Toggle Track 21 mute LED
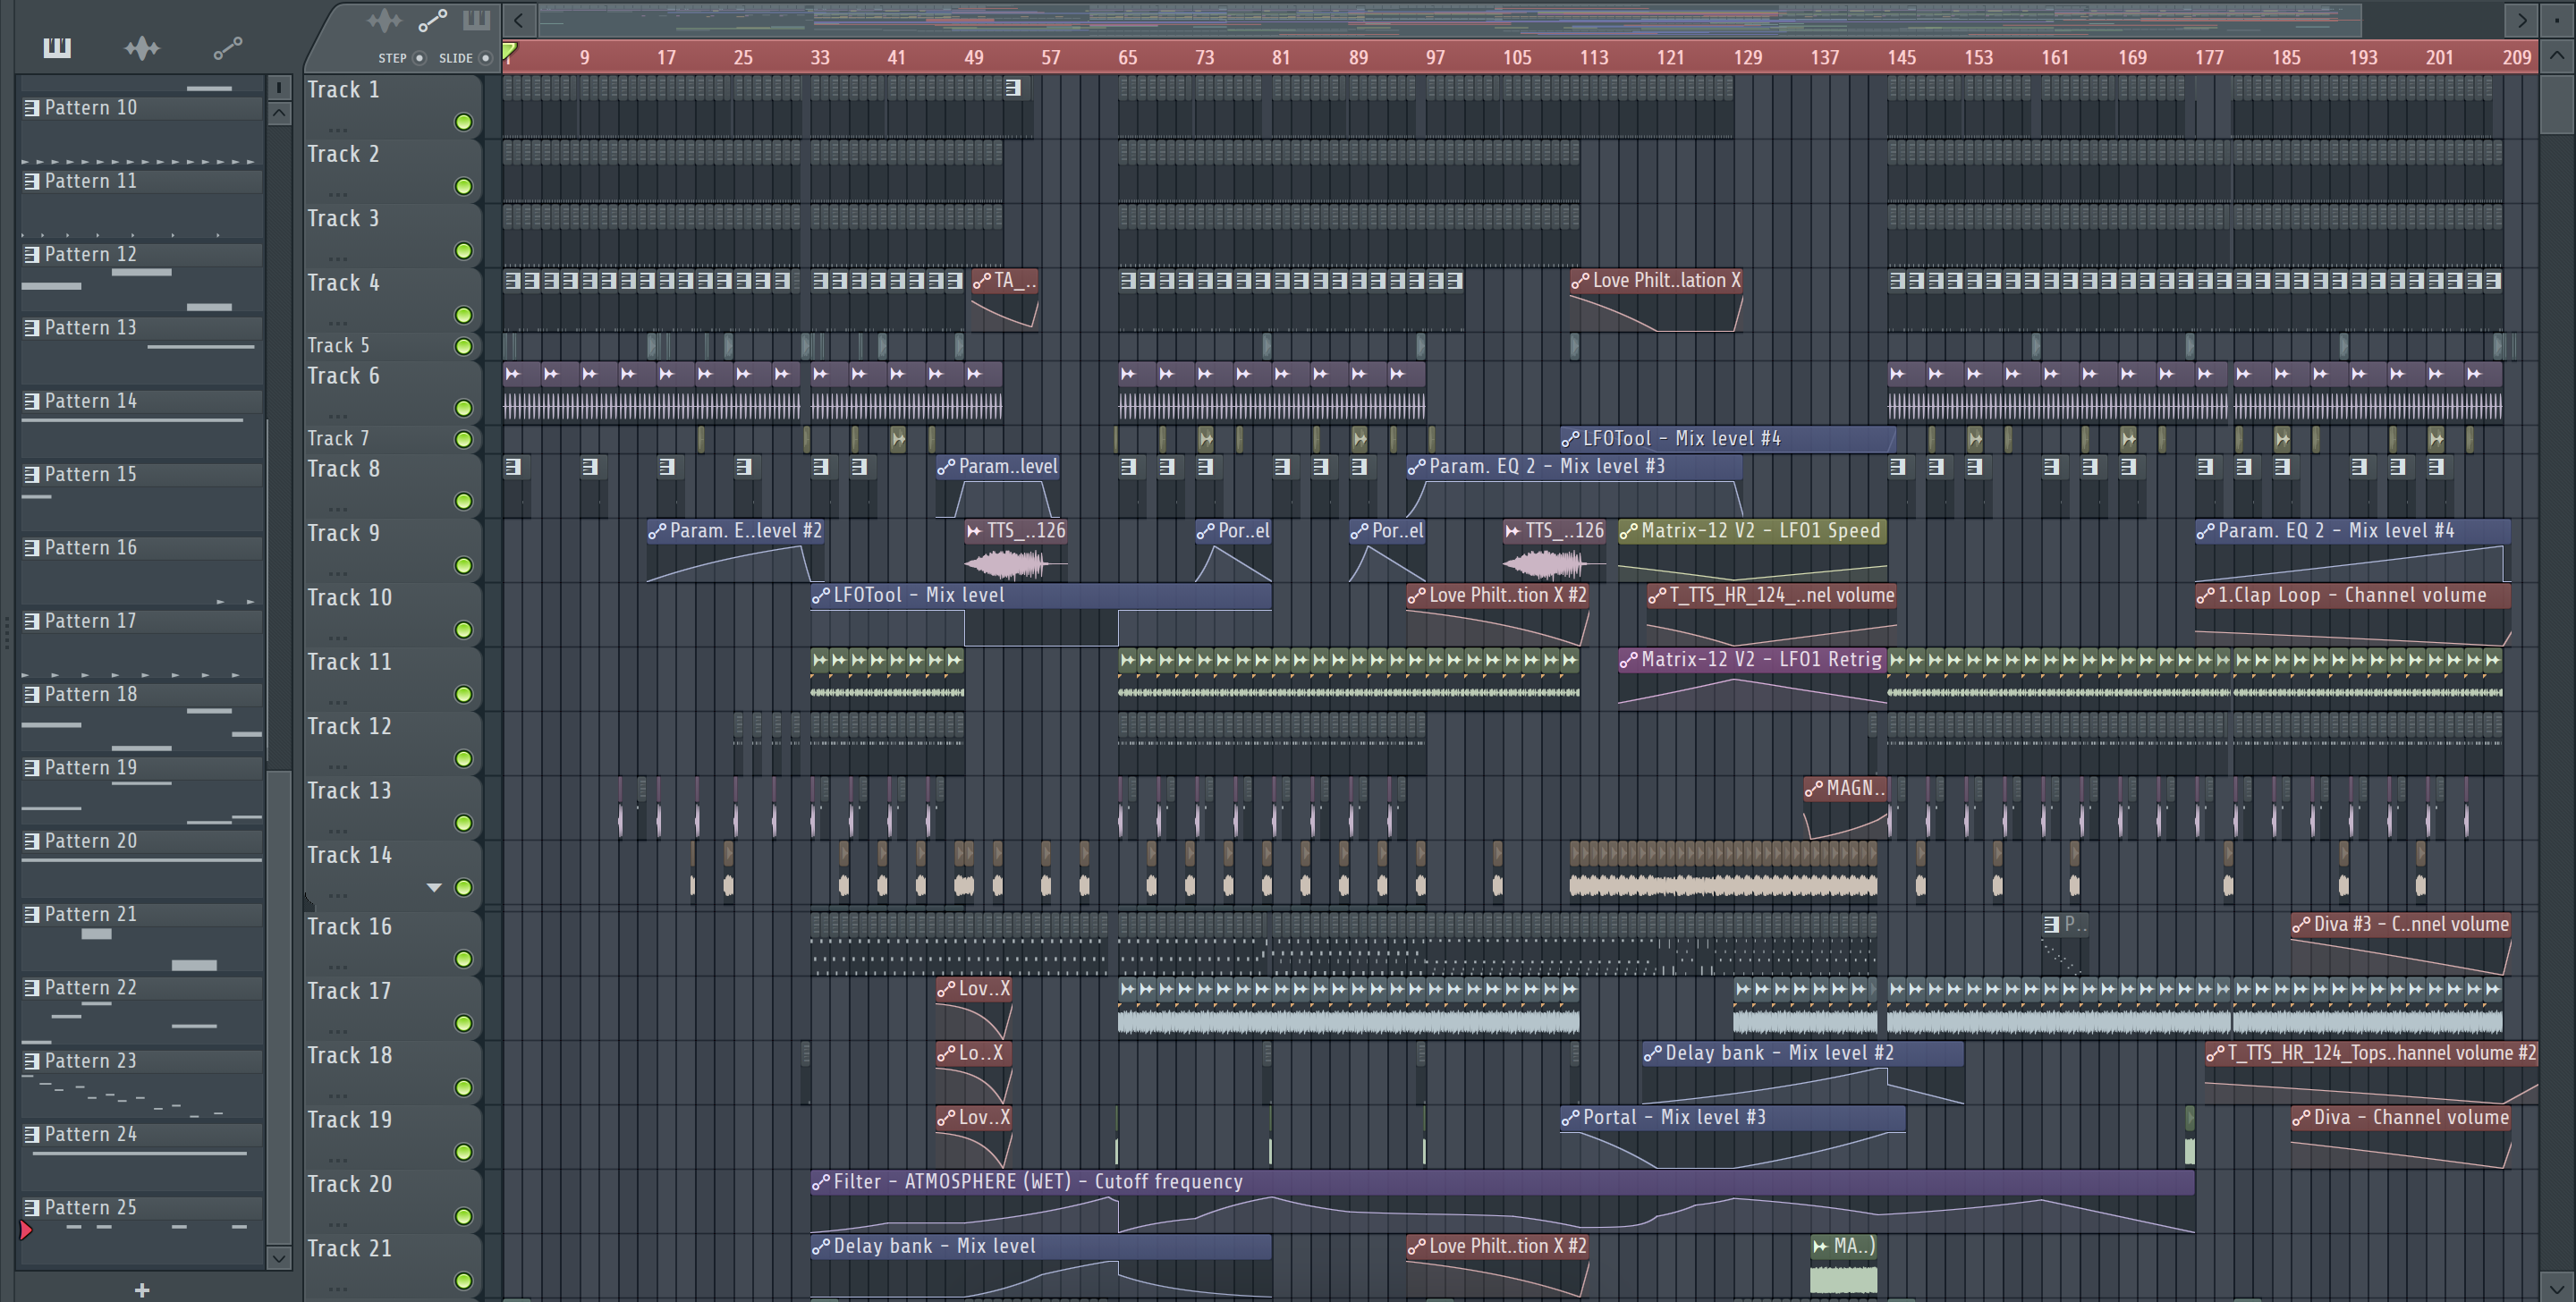This screenshot has width=2576, height=1302. [464, 1280]
